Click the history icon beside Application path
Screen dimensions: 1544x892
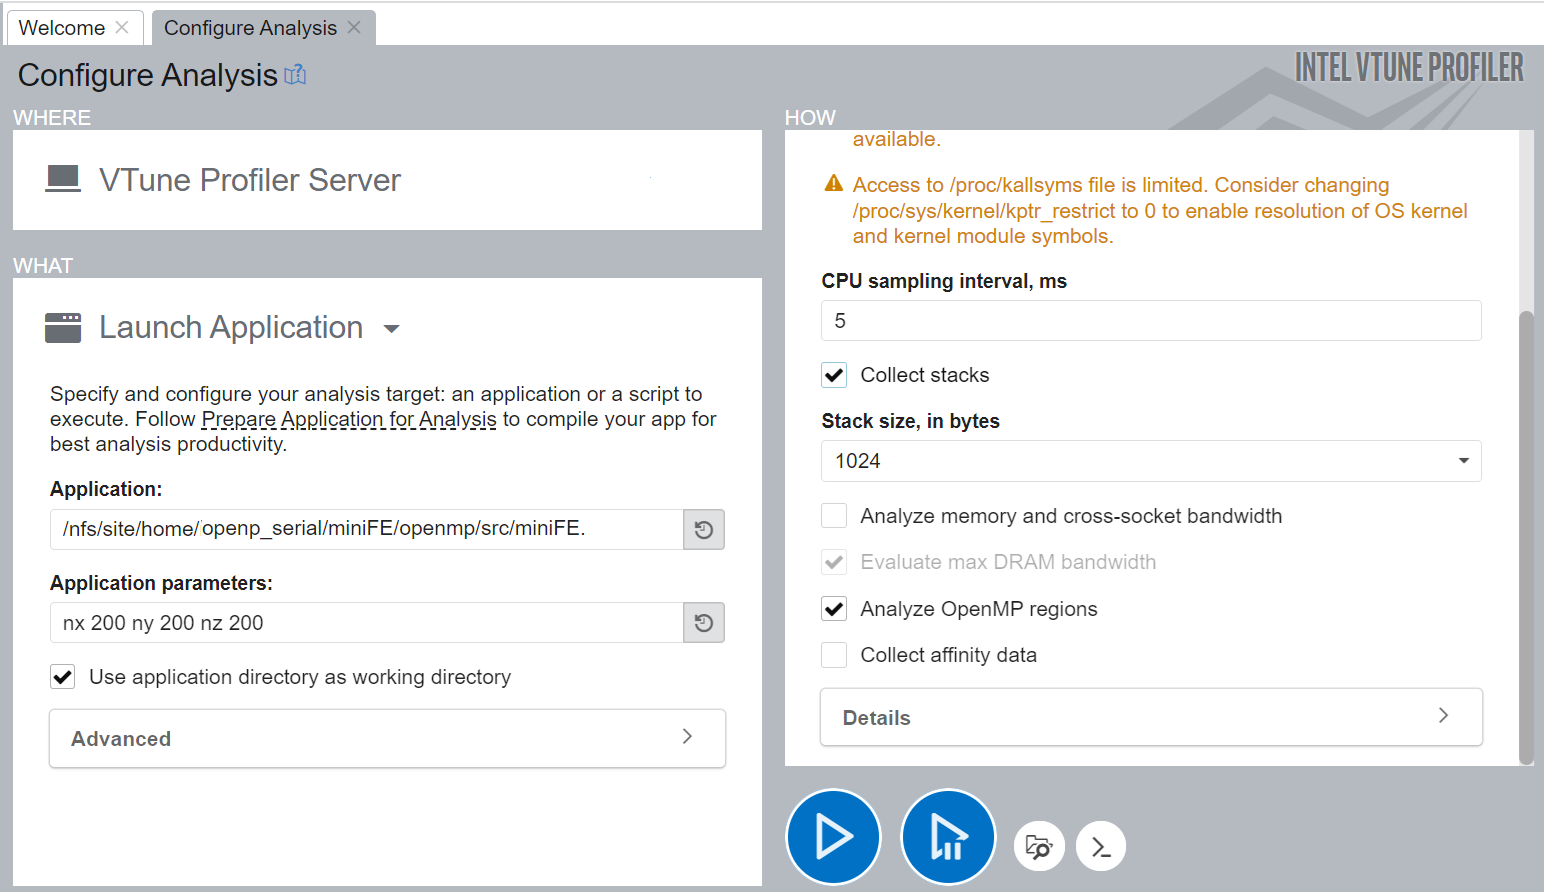(704, 530)
